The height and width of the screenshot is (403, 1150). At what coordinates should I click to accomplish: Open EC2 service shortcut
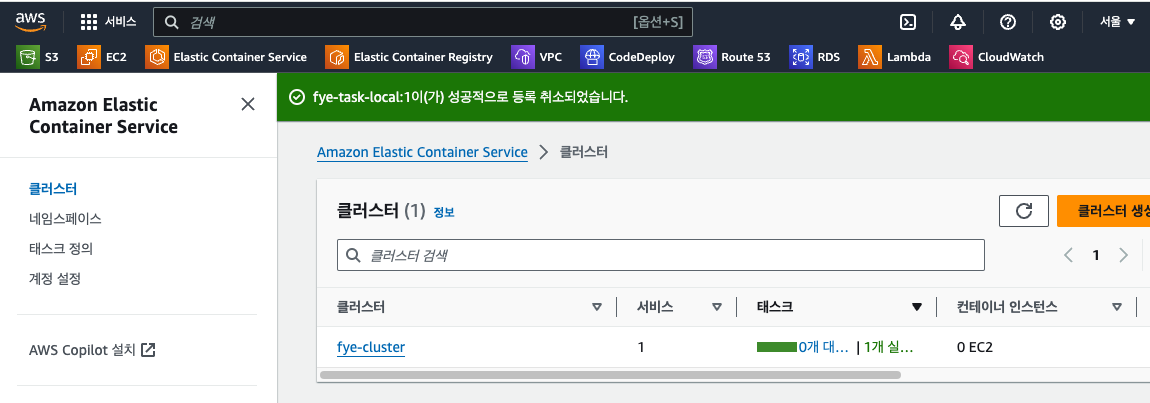coord(102,57)
